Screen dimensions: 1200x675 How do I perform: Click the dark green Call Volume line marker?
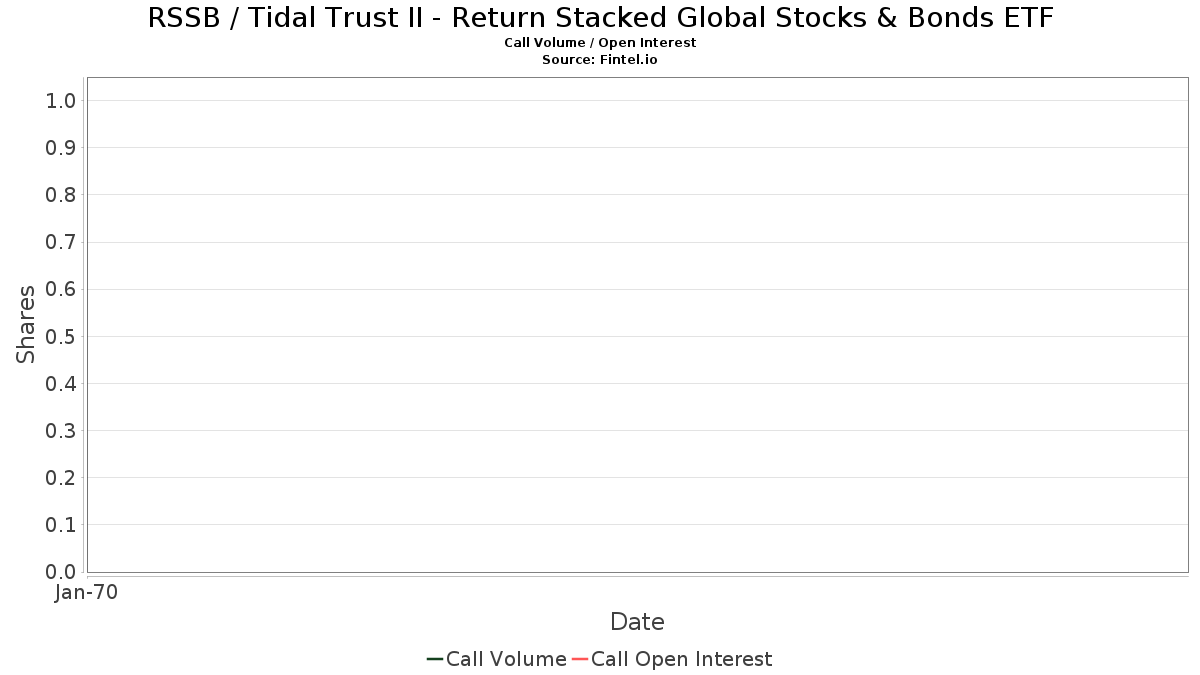(434, 659)
